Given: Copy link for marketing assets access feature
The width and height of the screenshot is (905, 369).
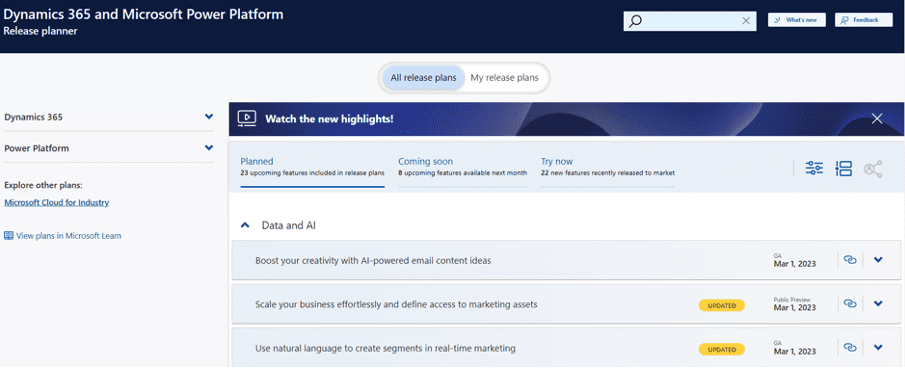Looking at the screenshot, I should pos(850,303).
